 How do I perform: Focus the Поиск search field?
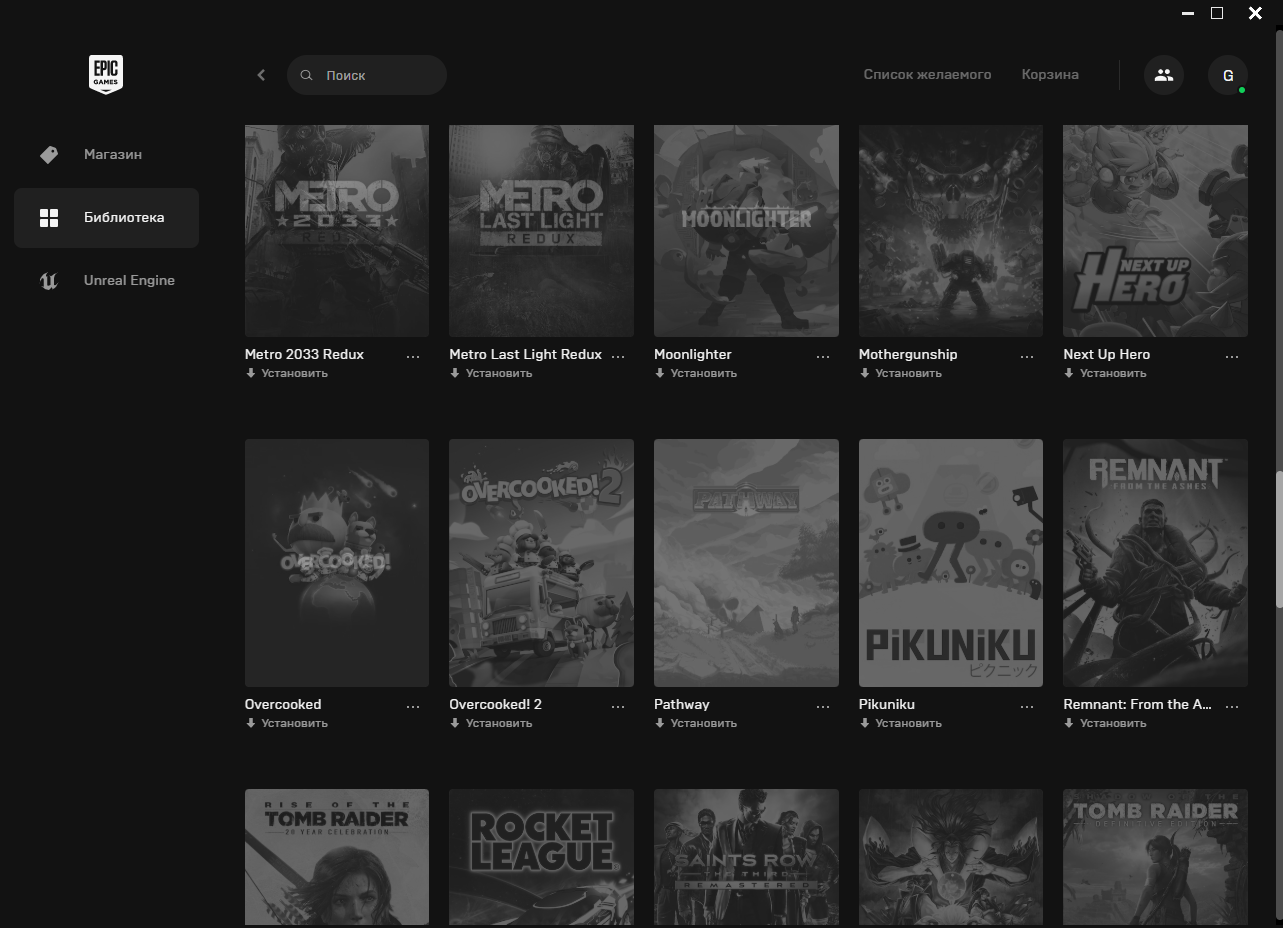pyautogui.click(x=367, y=75)
